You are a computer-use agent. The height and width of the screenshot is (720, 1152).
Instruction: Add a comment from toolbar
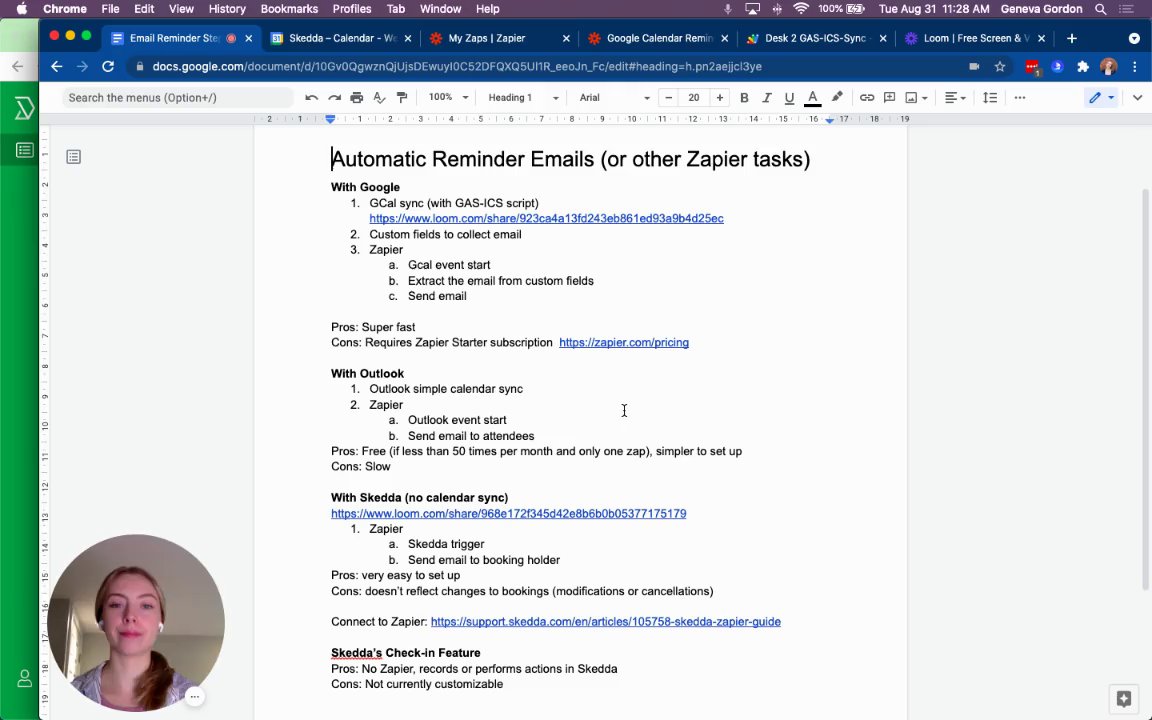889,98
